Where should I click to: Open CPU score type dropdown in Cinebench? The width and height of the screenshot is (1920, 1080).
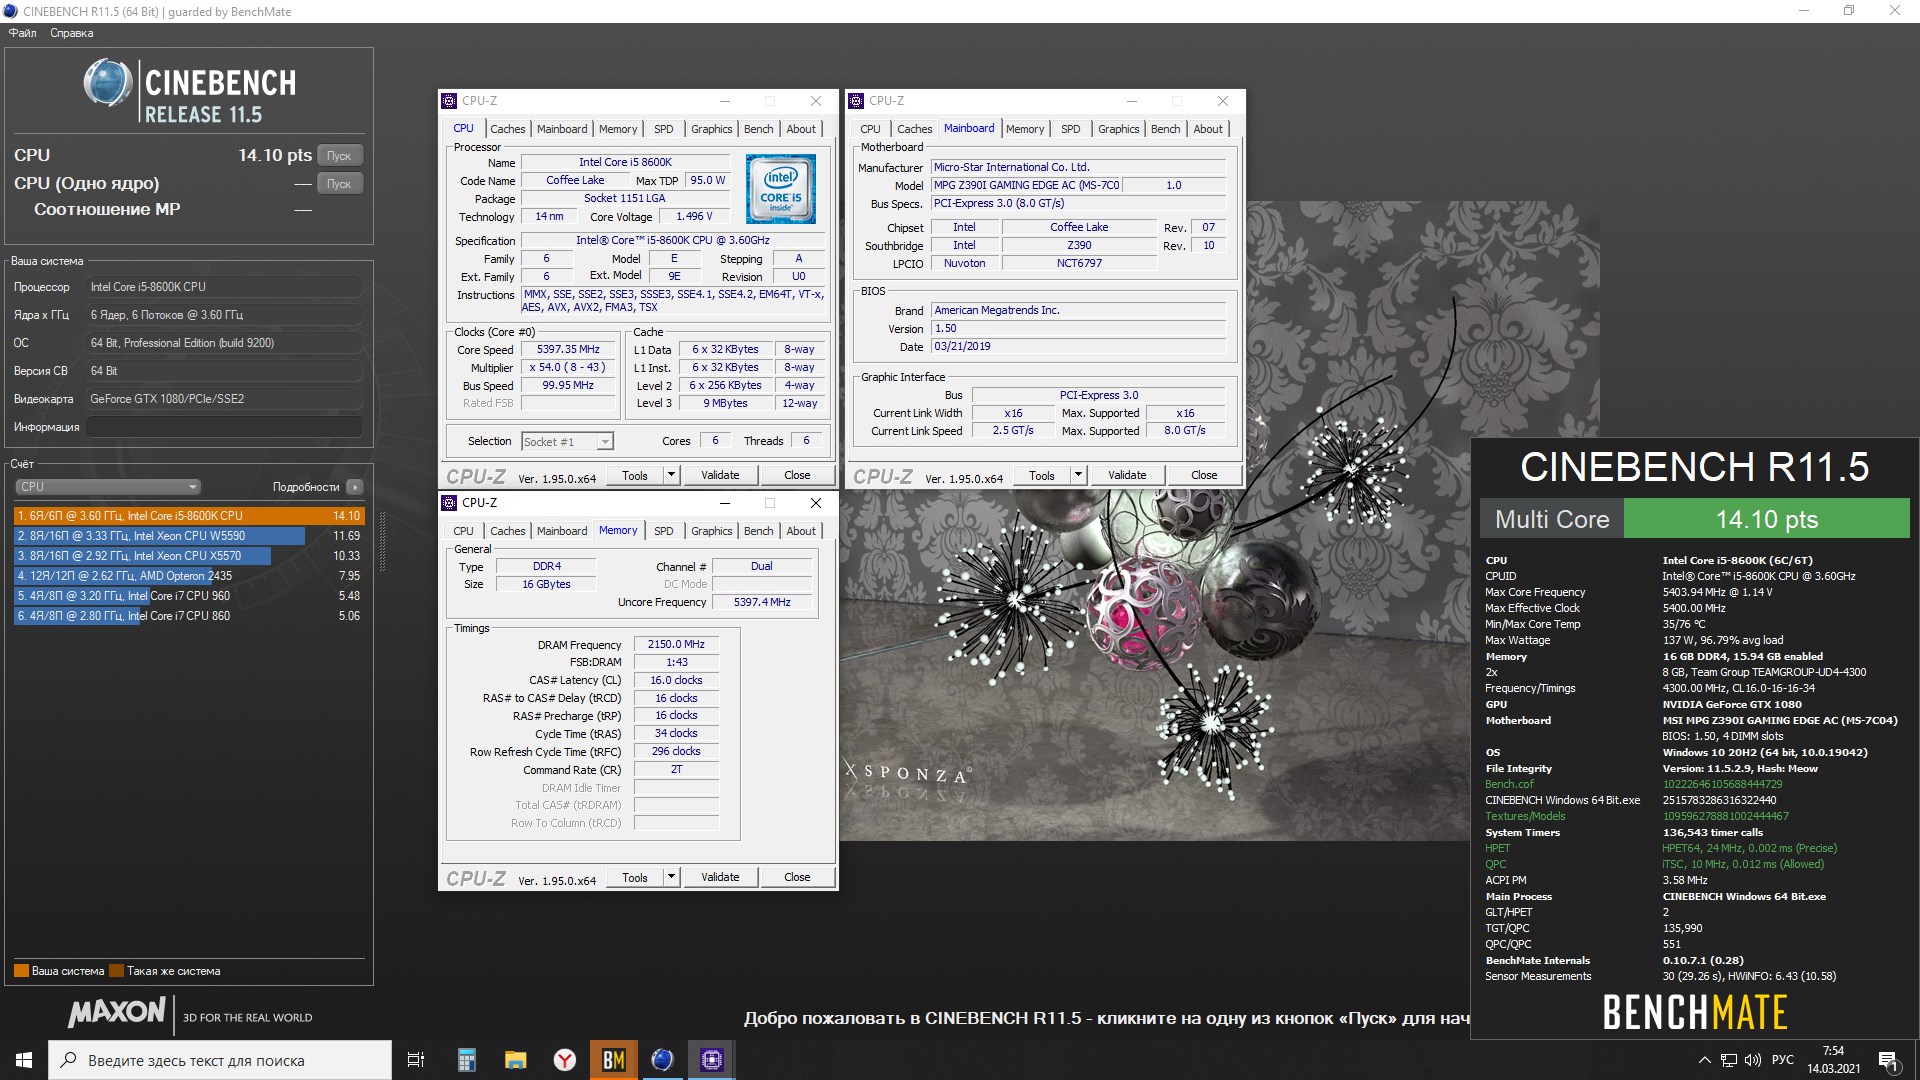click(x=107, y=487)
